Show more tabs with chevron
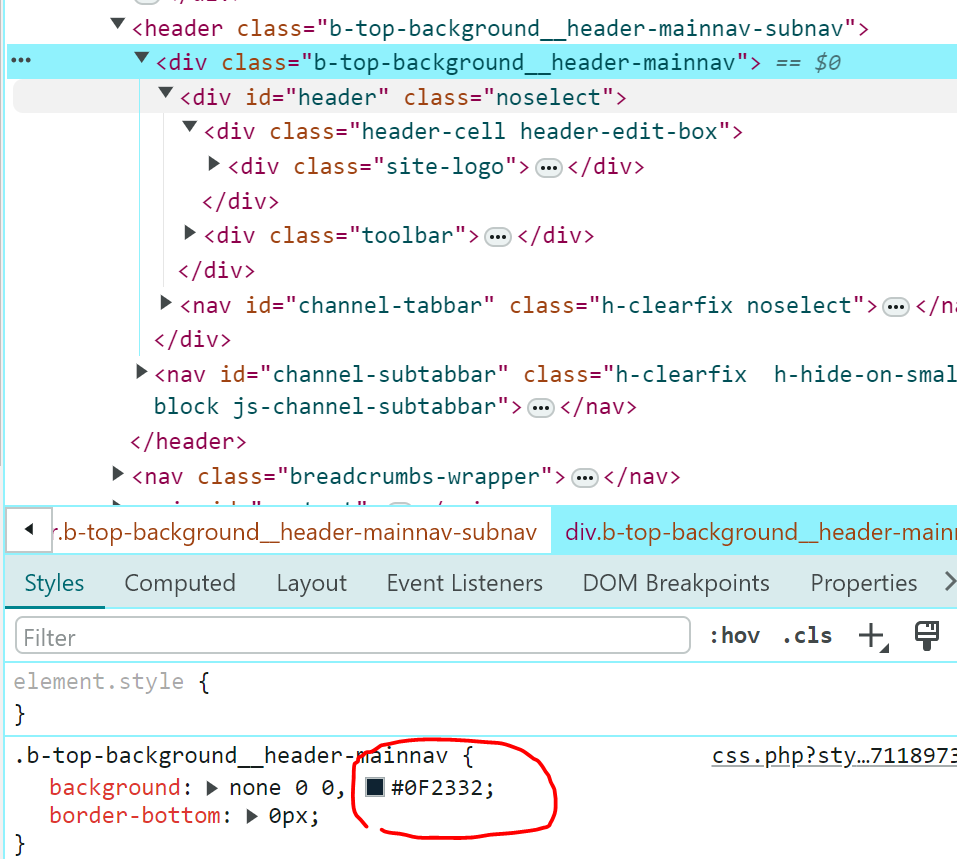 click(948, 581)
